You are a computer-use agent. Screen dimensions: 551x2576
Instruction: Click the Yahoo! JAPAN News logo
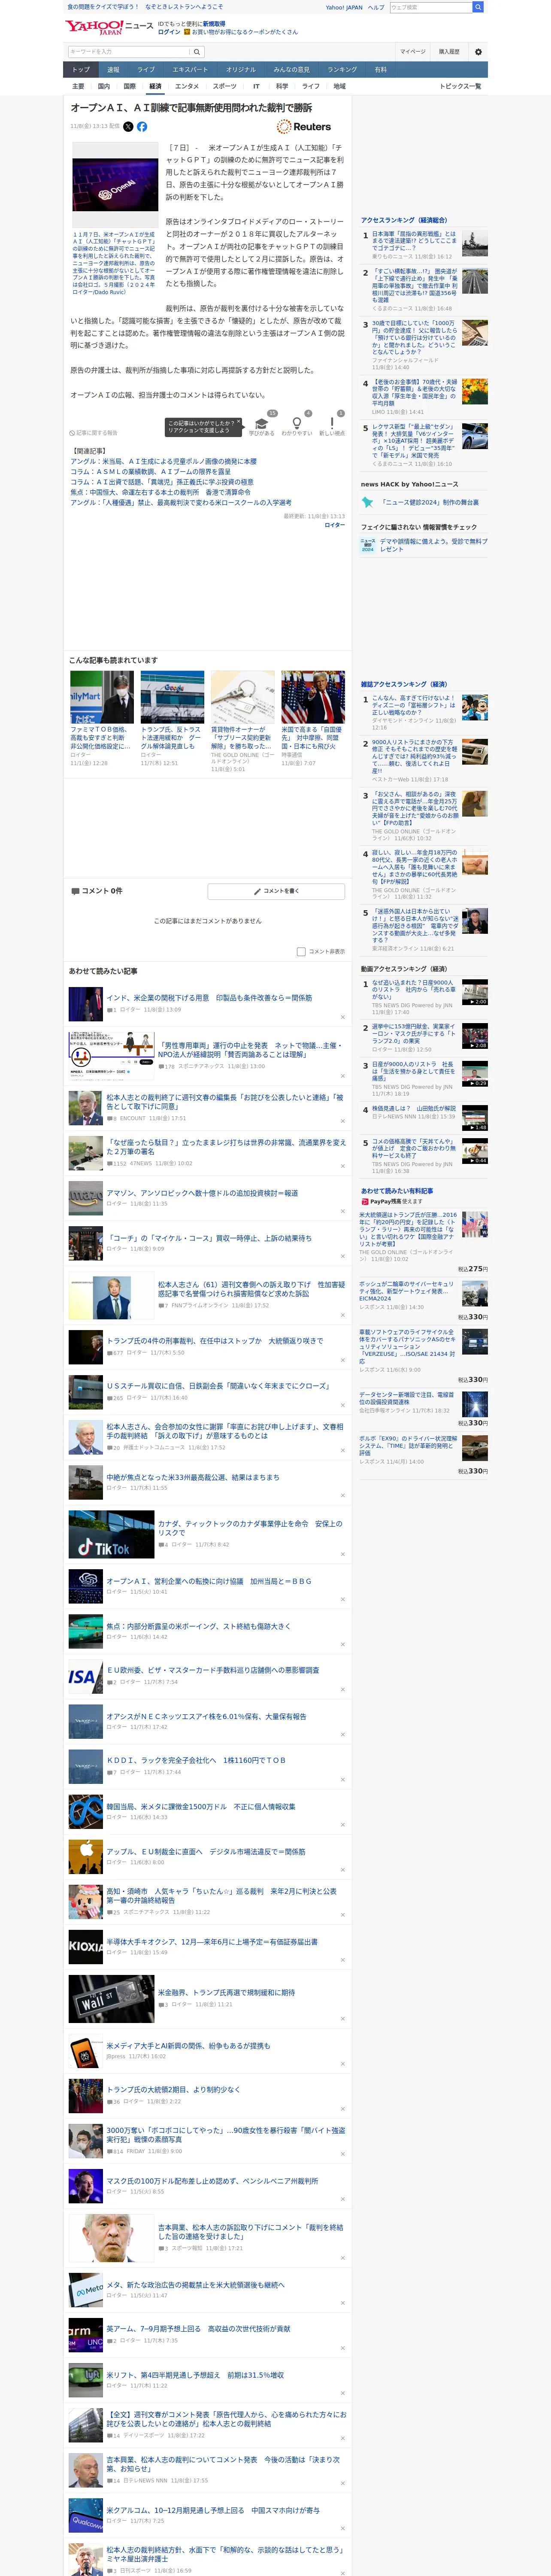pos(109,27)
